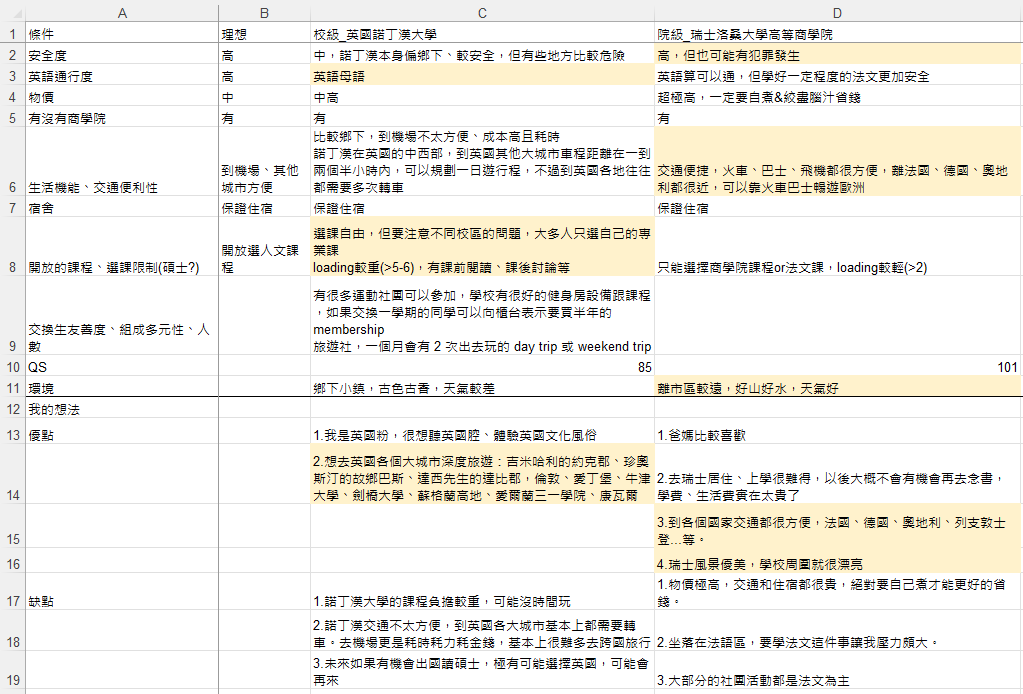Click the cell 離市區較遠，好山好水，天氣好

pos(838,387)
